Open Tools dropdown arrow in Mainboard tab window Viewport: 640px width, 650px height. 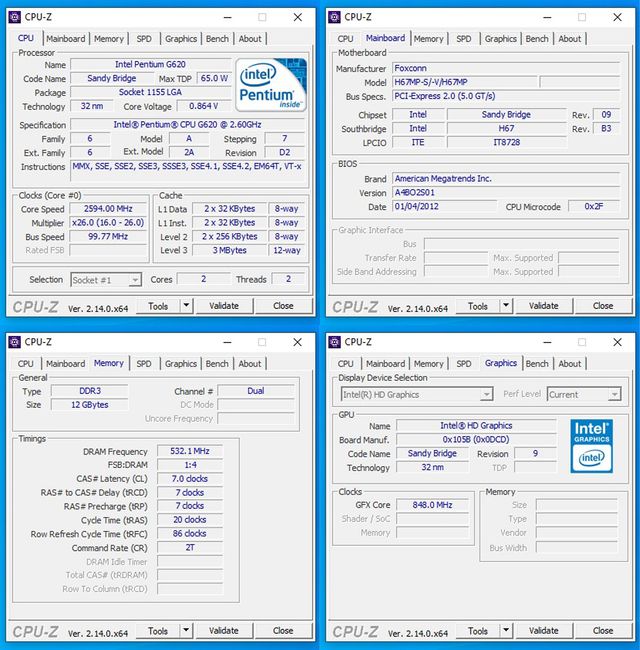click(x=506, y=306)
